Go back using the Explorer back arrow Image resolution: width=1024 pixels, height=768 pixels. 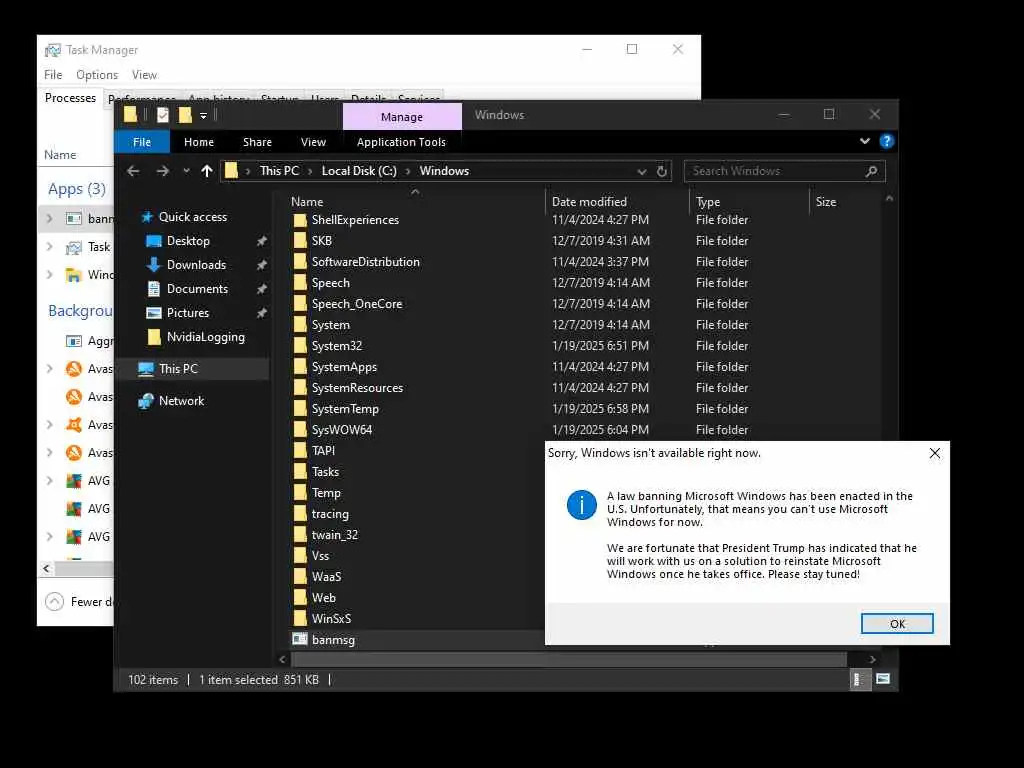pyautogui.click(x=133, y=171)
